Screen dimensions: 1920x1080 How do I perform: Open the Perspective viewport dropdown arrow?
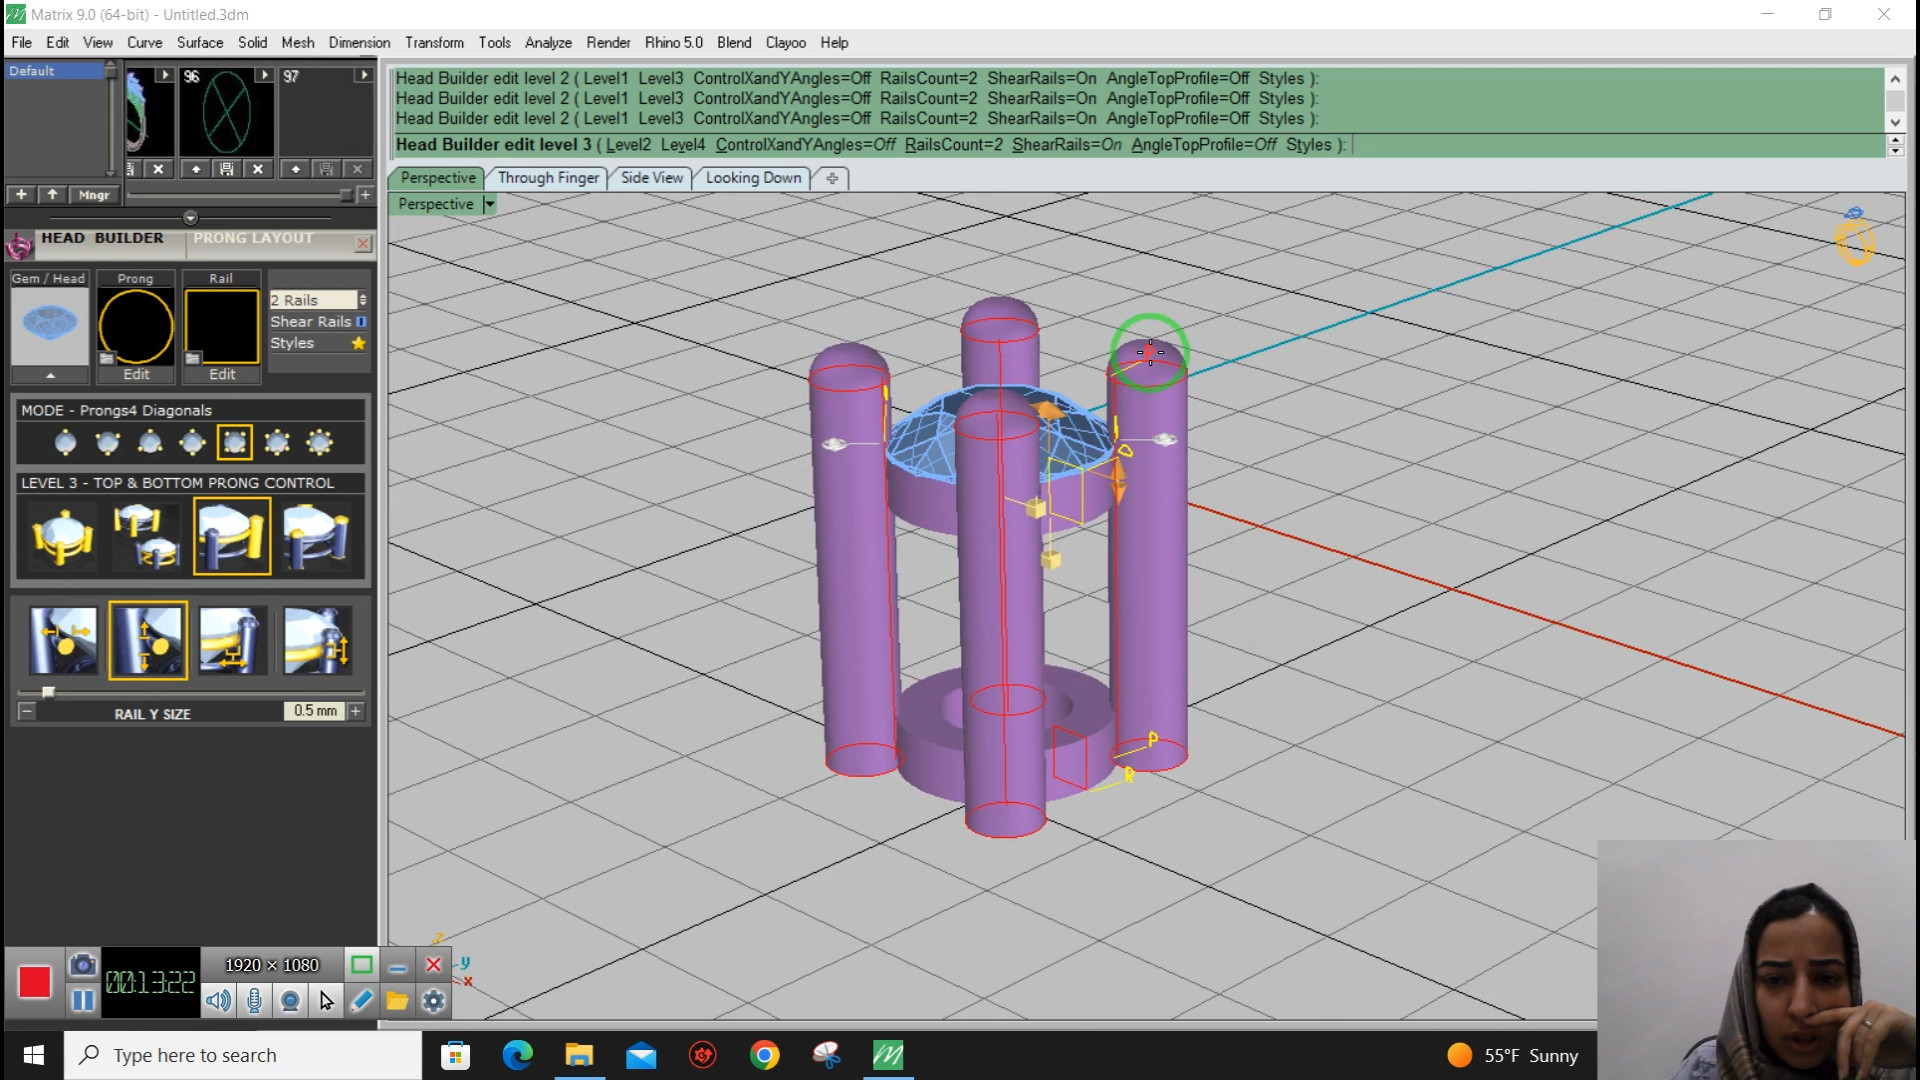[489, 204]
